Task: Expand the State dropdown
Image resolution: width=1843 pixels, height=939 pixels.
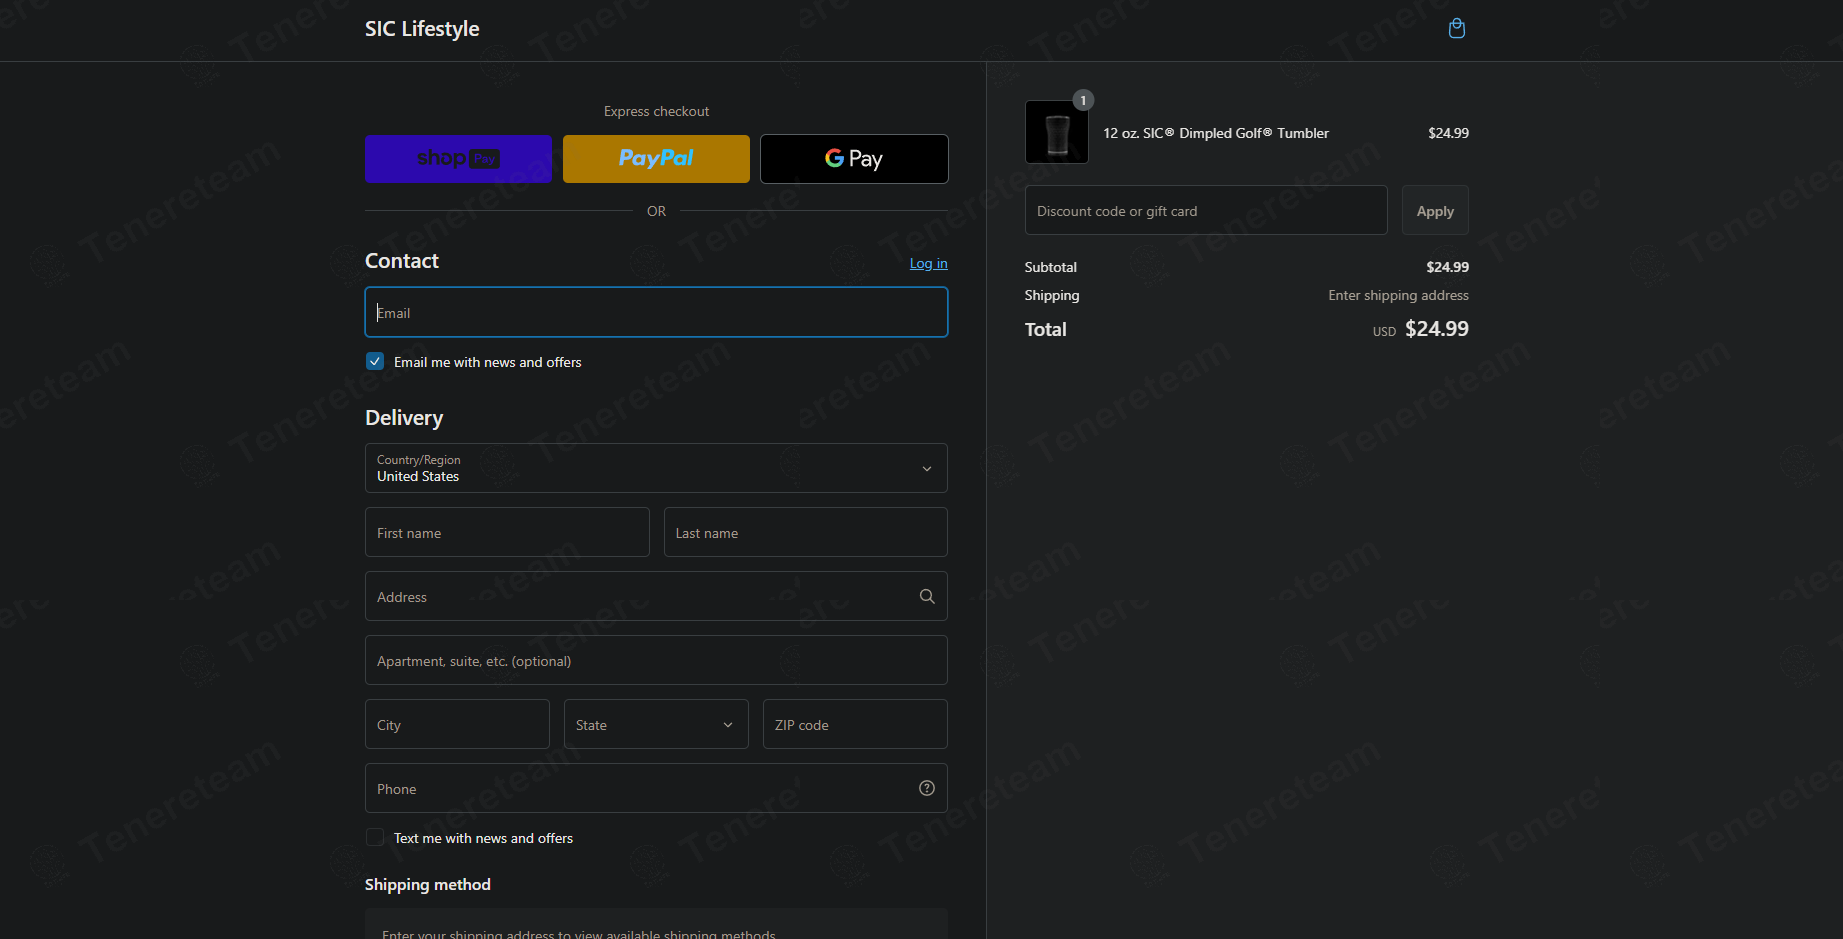Action: click(x=656, y=724)
